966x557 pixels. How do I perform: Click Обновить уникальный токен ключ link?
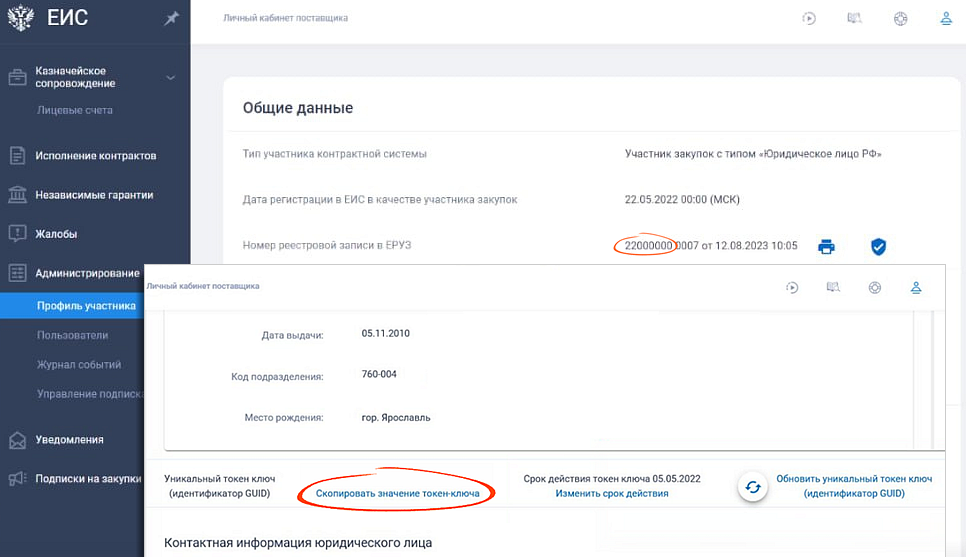coord(853,486)
